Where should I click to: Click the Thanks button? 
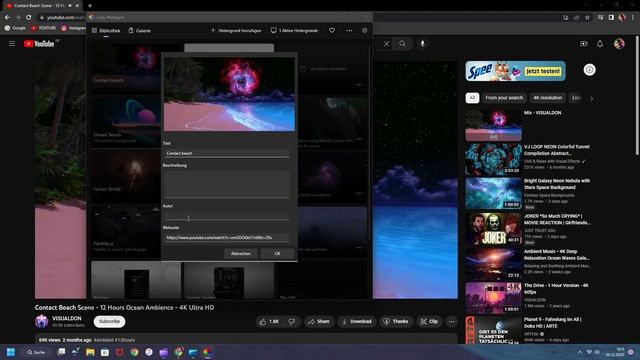pos(396,322)
